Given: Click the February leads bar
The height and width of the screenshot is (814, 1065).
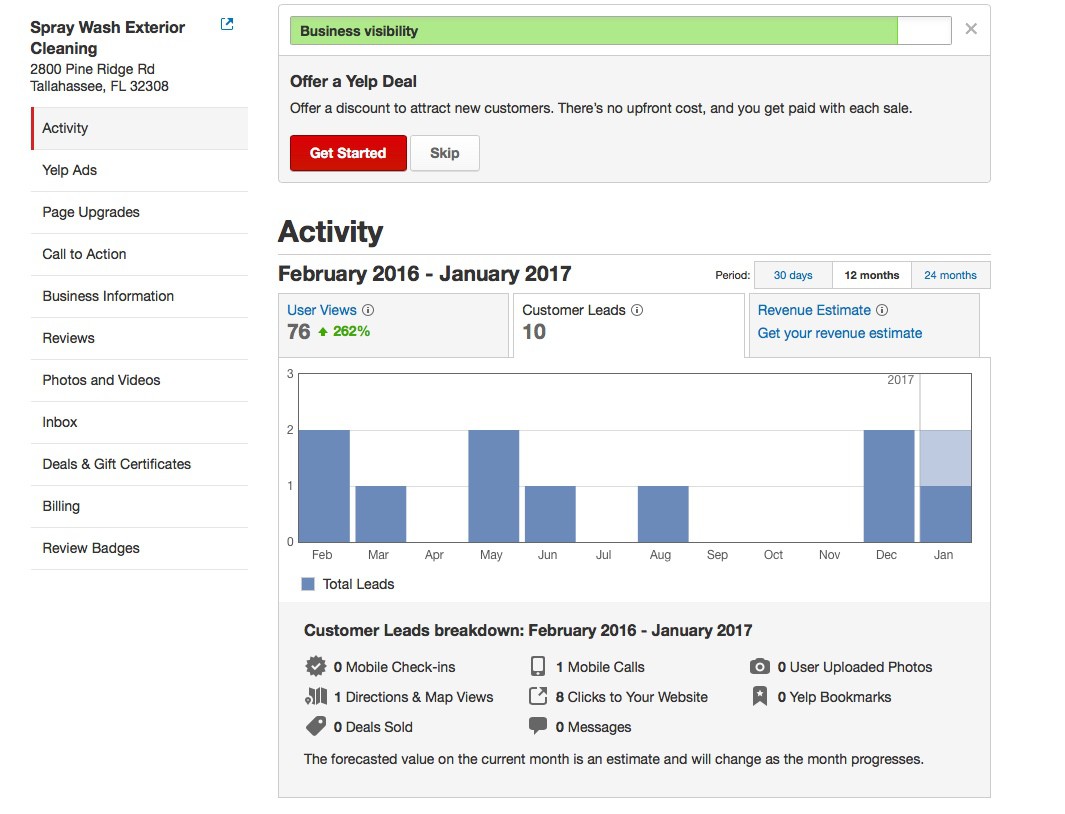Looking at the screenshot, I should 325,486.
